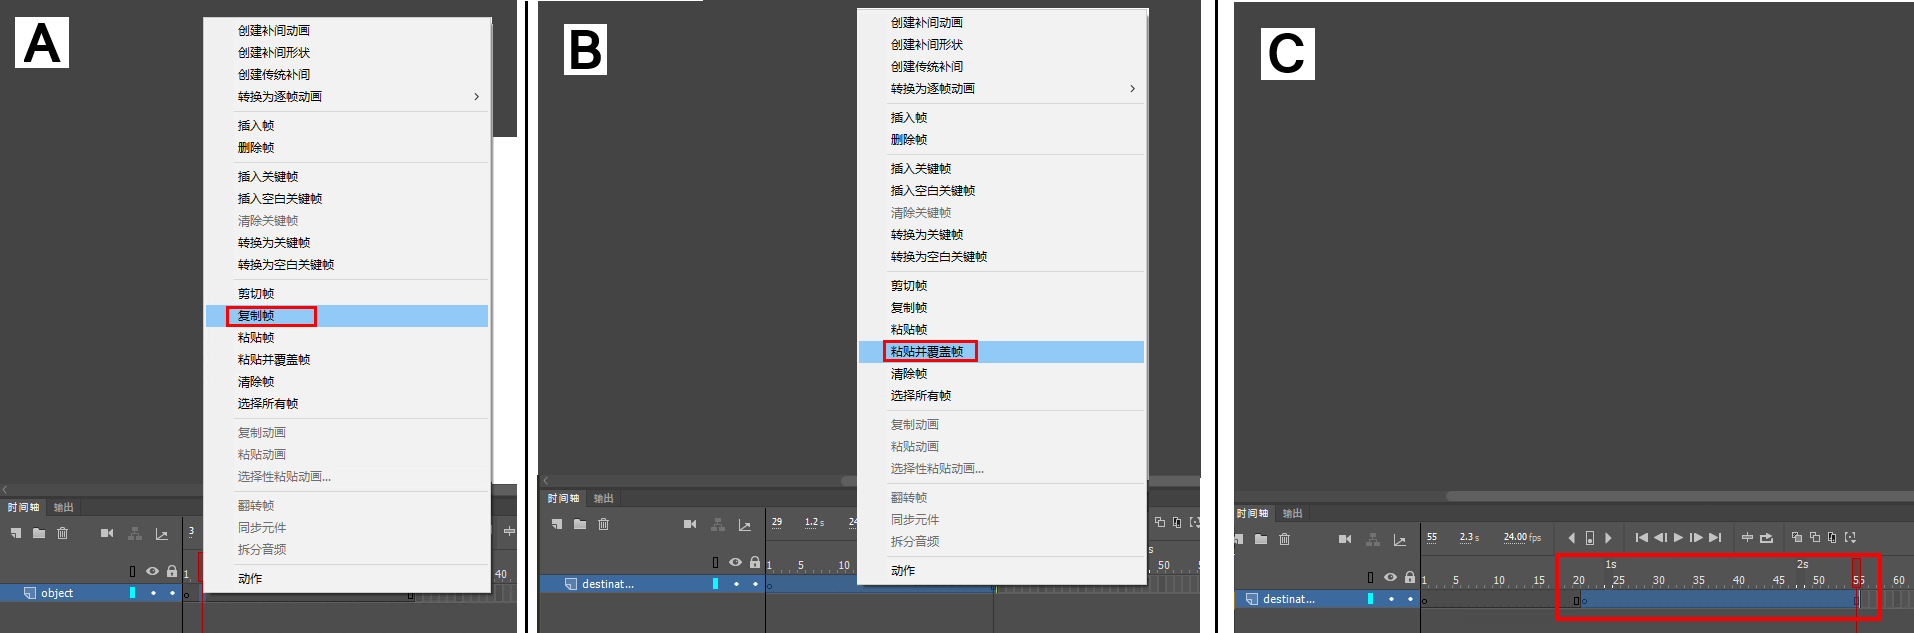Toggle outline header icon in panel C
This screenshot has width=1914, height=633.
pos(1370,578)
